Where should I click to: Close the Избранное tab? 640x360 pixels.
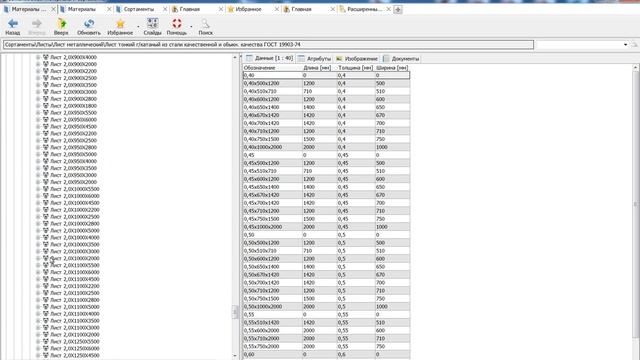click(277, 9)
